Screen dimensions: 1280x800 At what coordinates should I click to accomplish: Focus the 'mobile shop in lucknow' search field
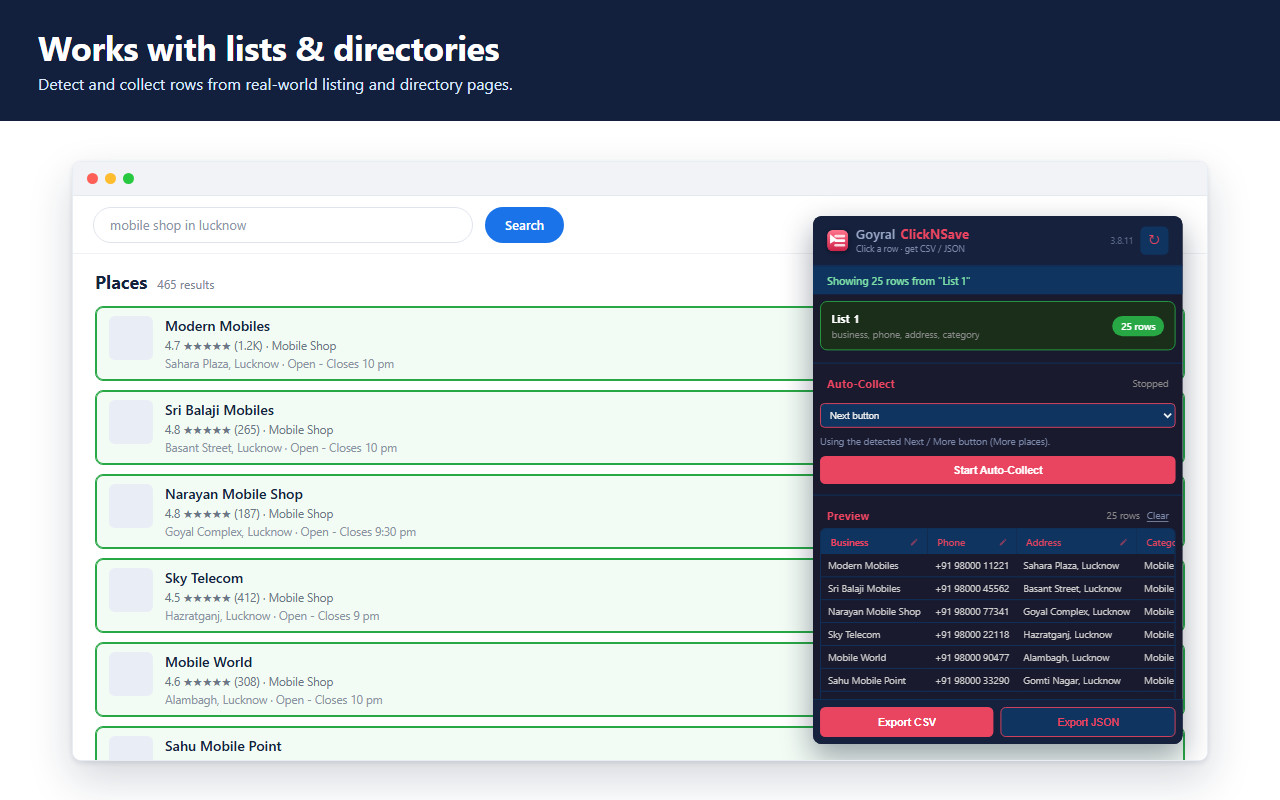point(282,225)
